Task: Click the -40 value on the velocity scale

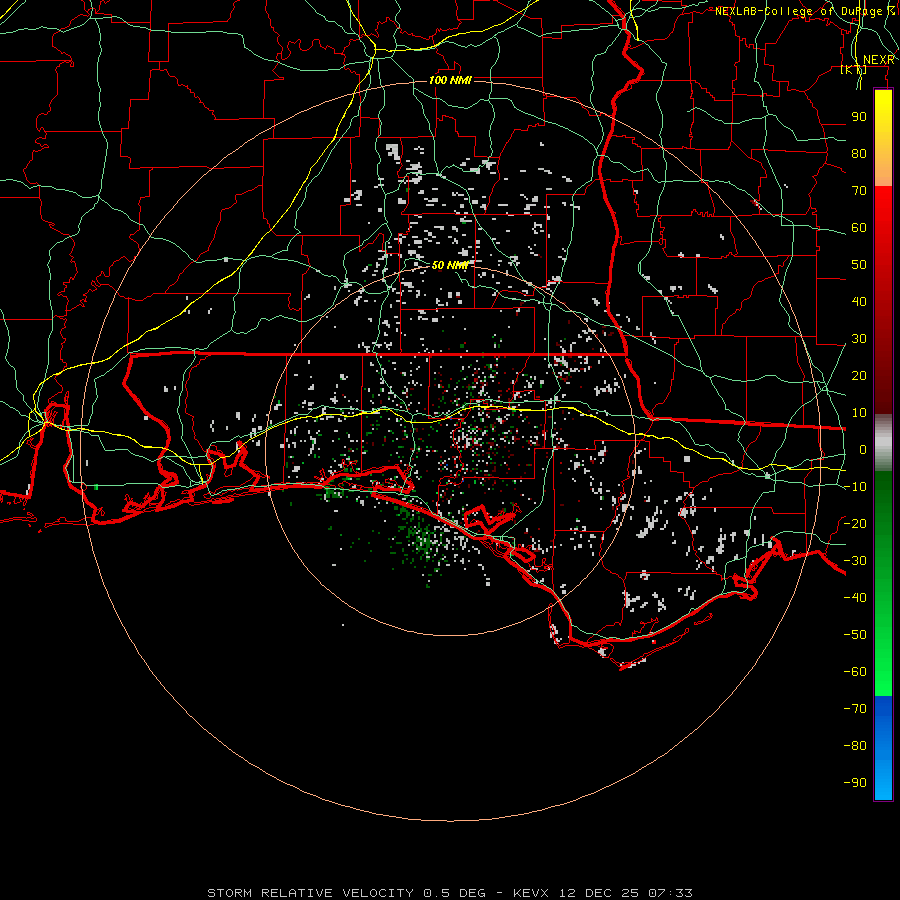Action: [855, 598]
